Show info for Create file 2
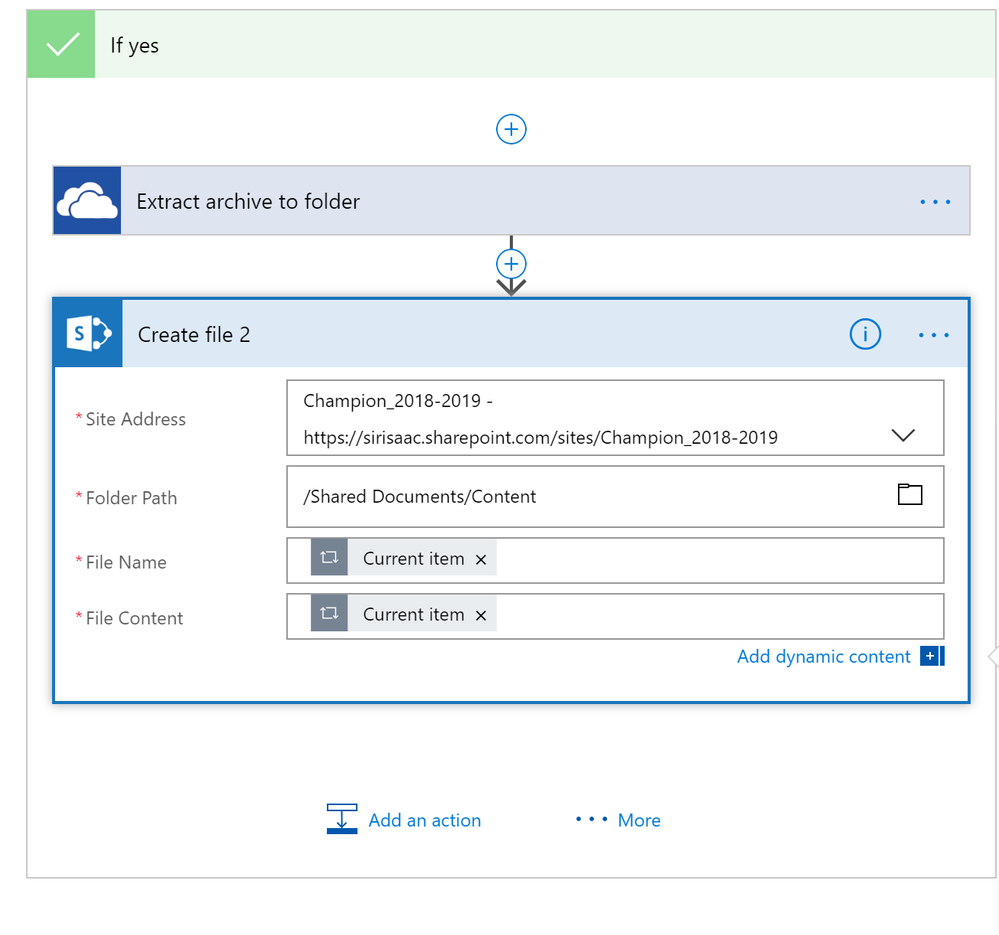999x935 pixels. pos(865,334)
